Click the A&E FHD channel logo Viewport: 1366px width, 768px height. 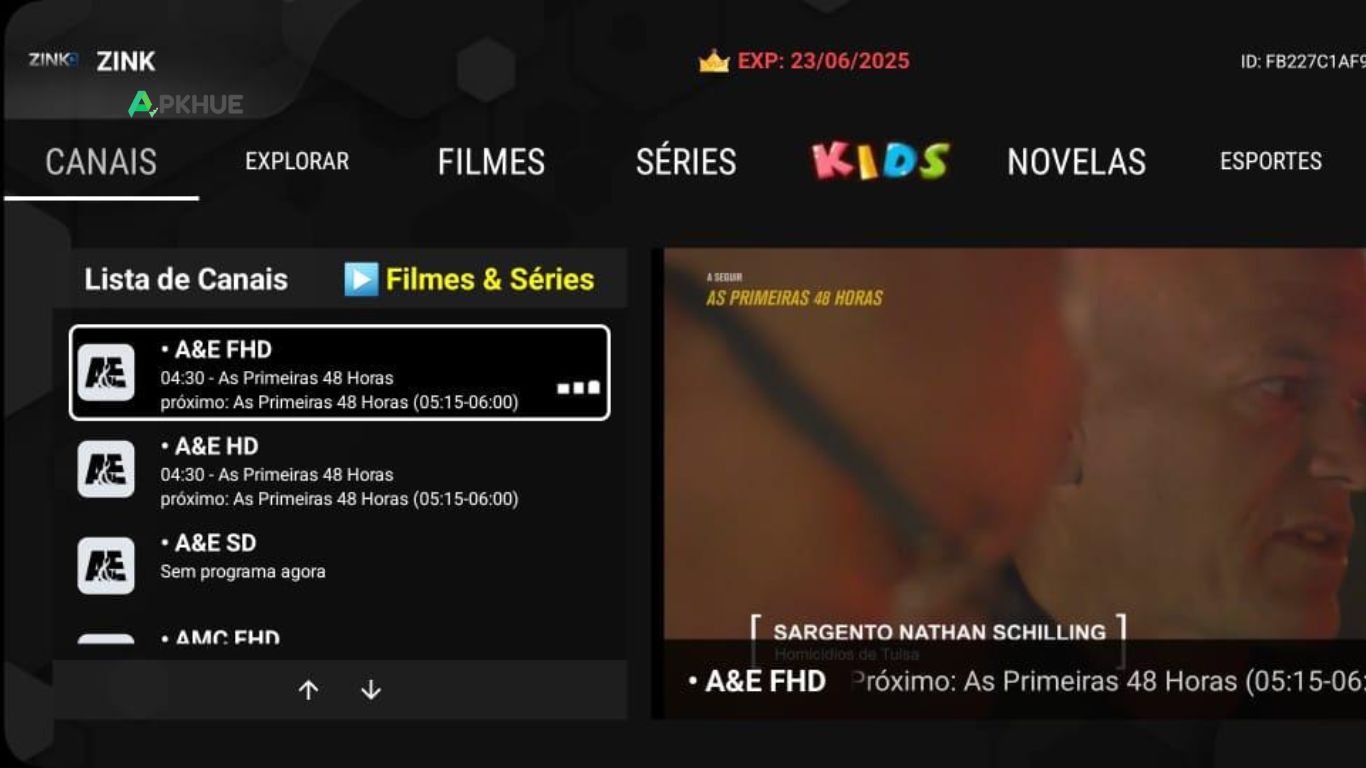(106, 372)
